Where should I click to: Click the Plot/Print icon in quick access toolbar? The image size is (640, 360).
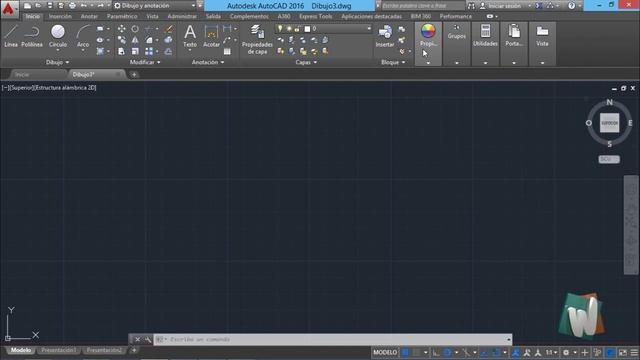click(73, 6)
